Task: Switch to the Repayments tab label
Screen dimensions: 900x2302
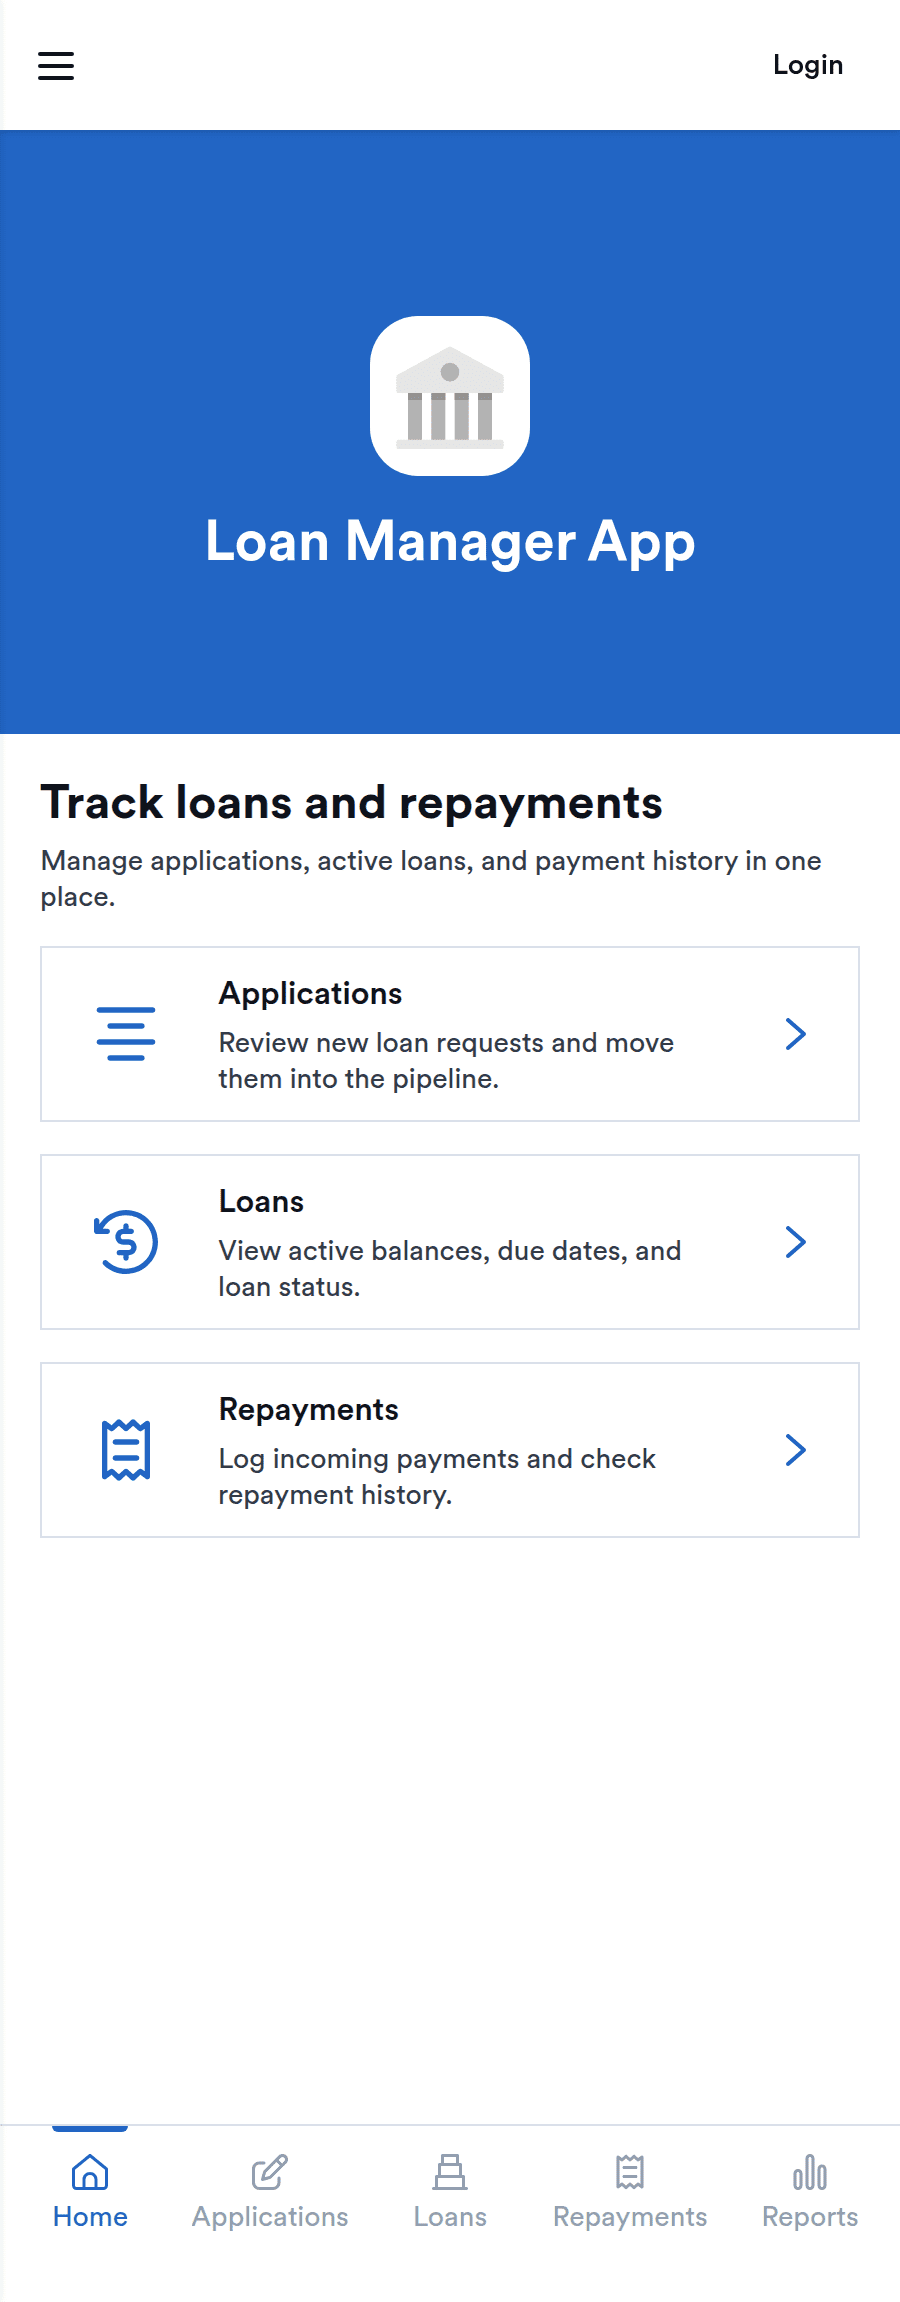Action: tap(630, 2218)
